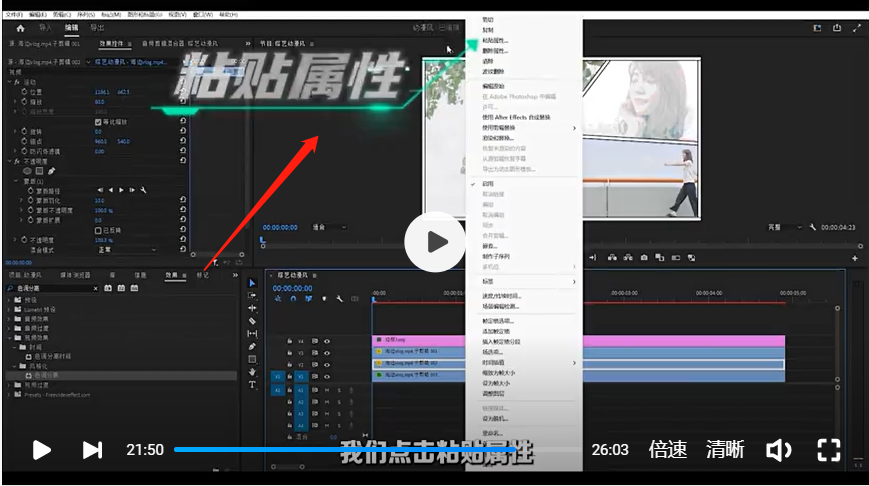Open the program monitor zoom 适合 dropdown
Screen dimensions: 869x486
(x=330, y=227)
